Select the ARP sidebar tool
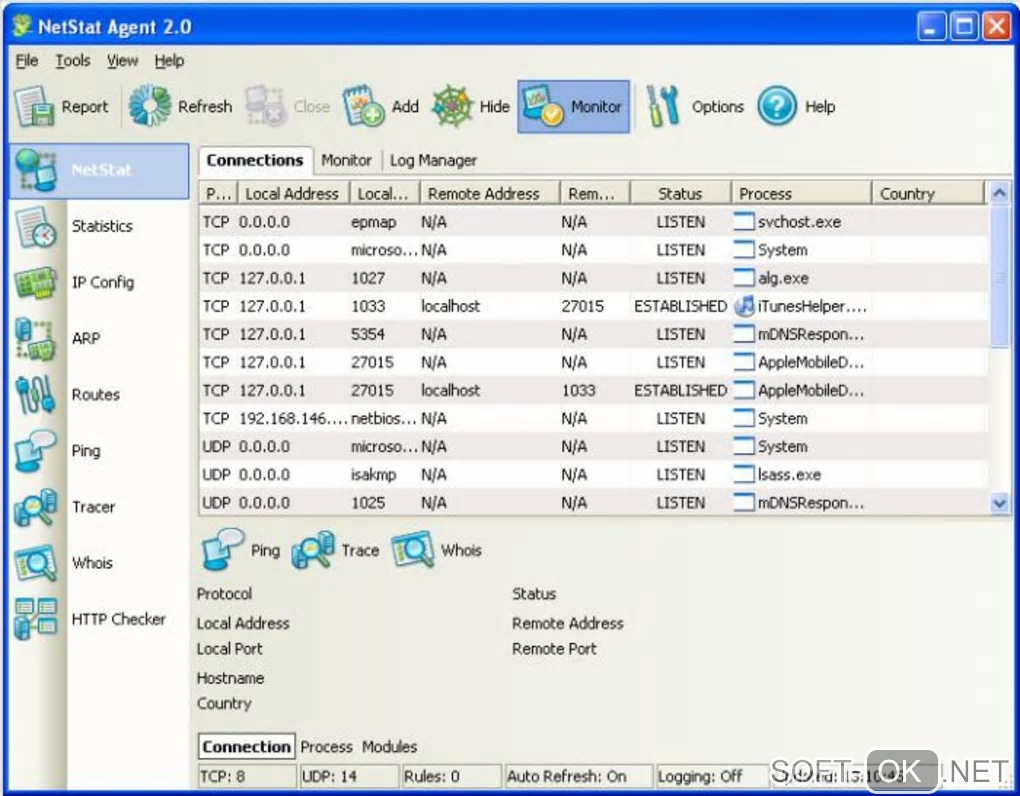Screen dimensions: 1020x796 85,338
